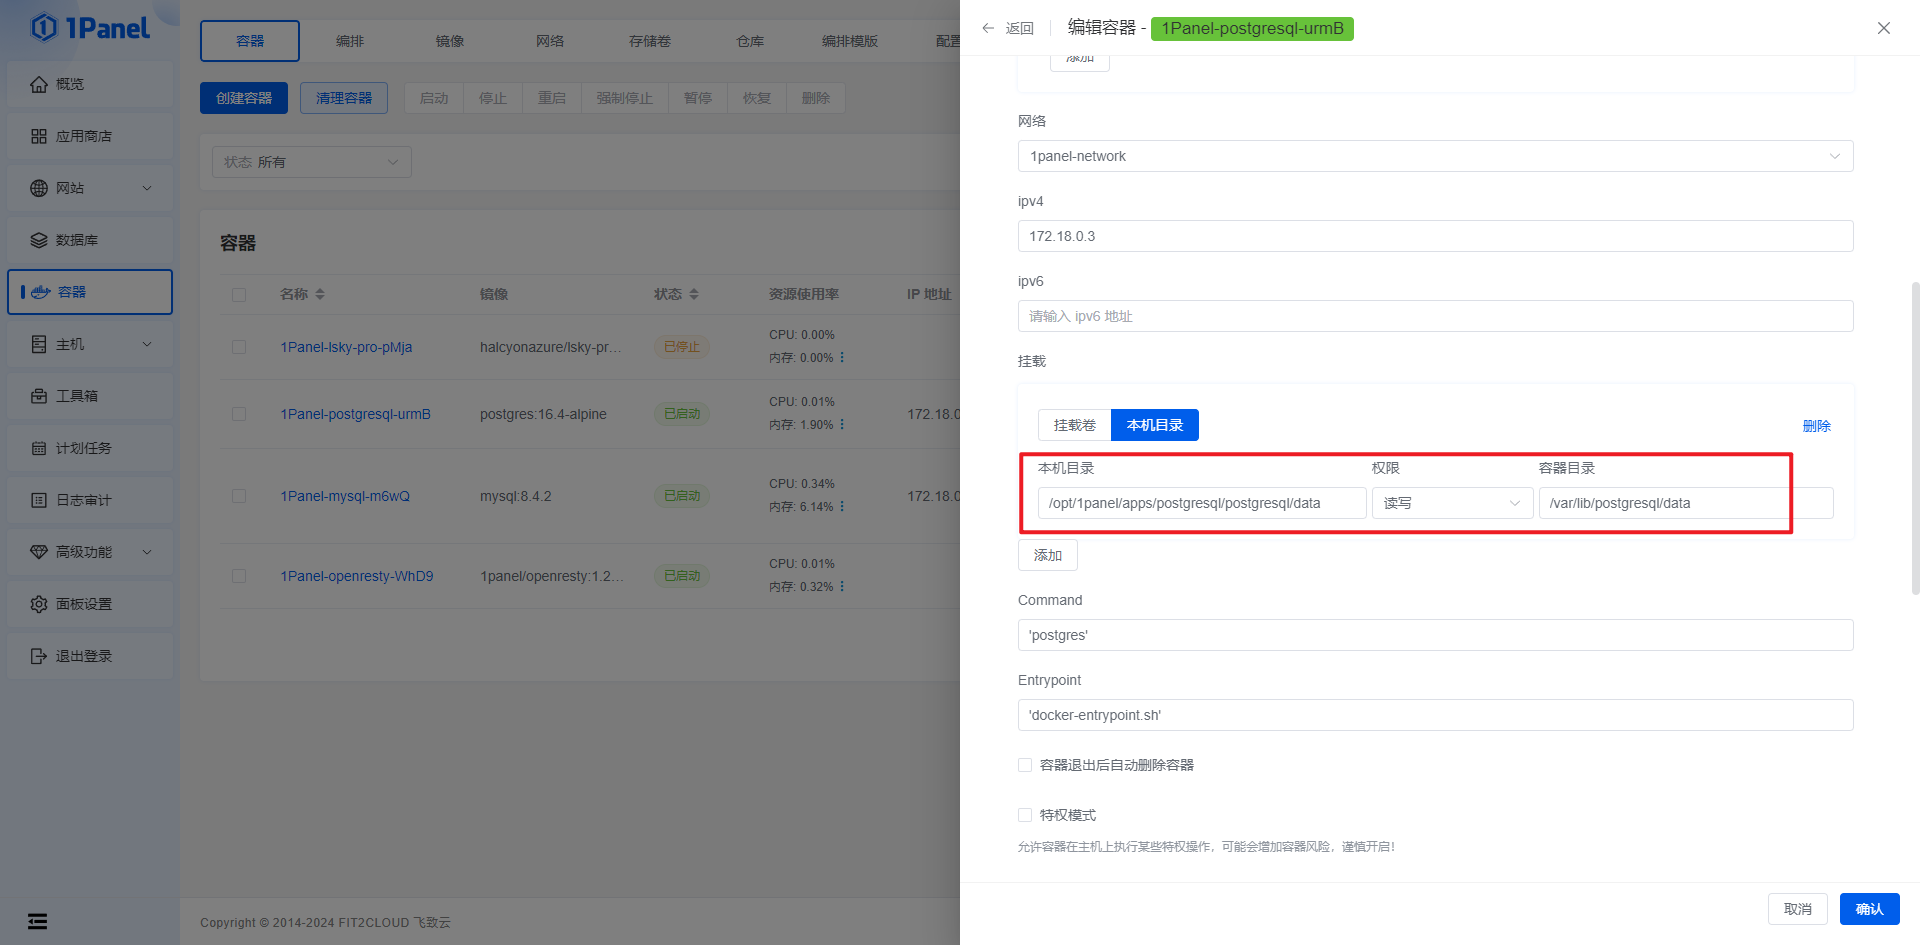
Task: Switch to the 存储卷 tab
Action: [650, 41]
